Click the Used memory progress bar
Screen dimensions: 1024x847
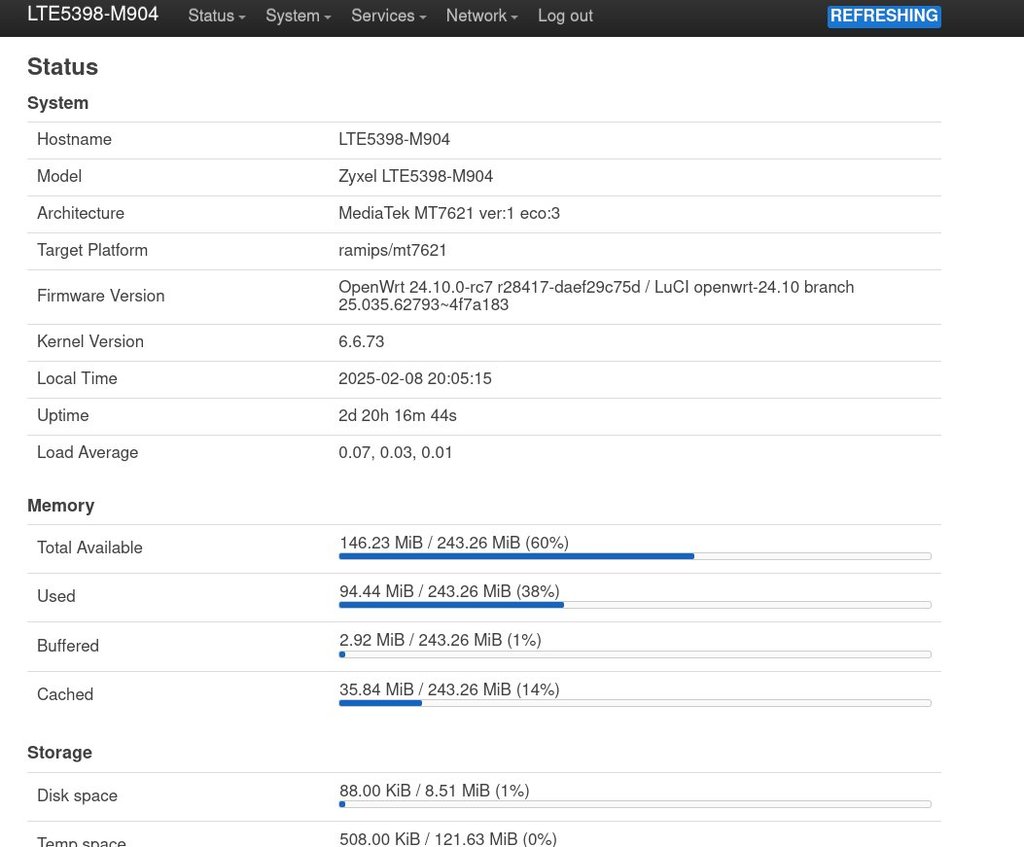635,605
